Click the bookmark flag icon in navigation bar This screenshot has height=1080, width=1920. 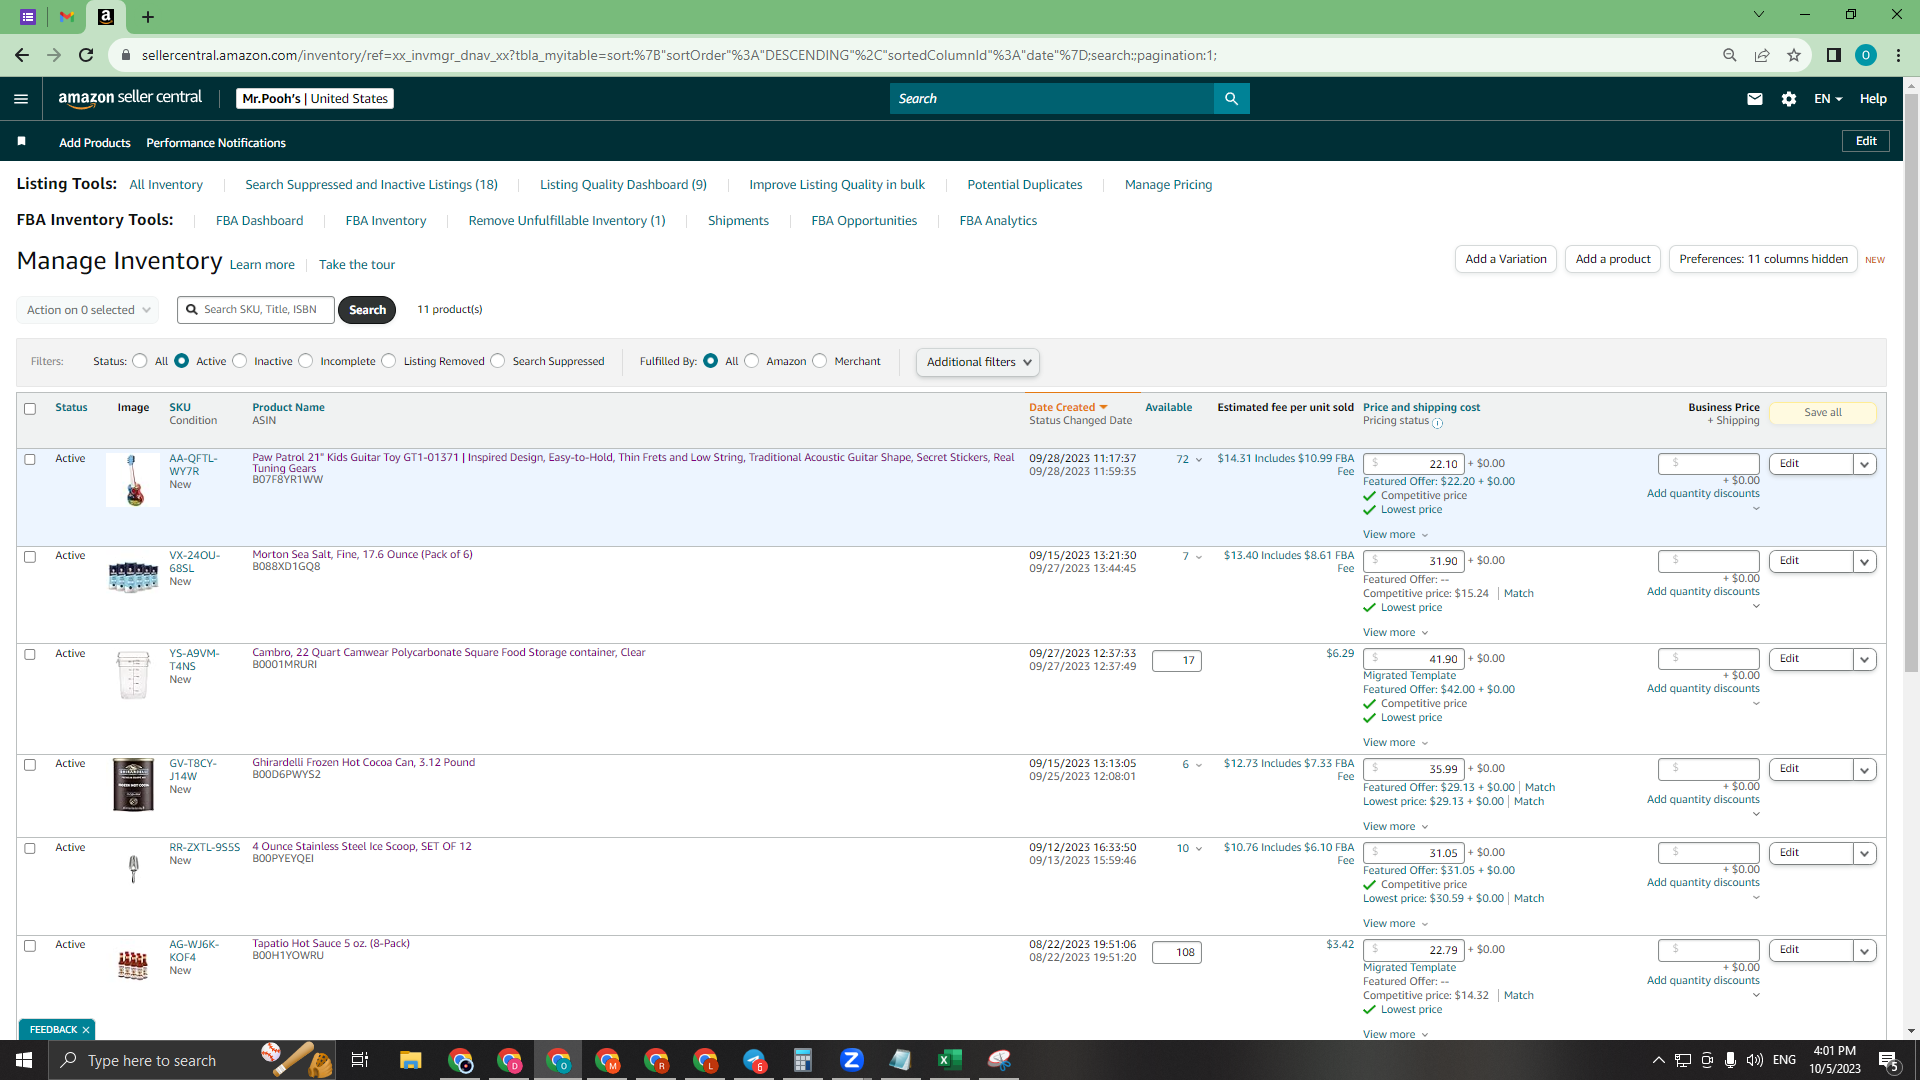click(21, 141)
